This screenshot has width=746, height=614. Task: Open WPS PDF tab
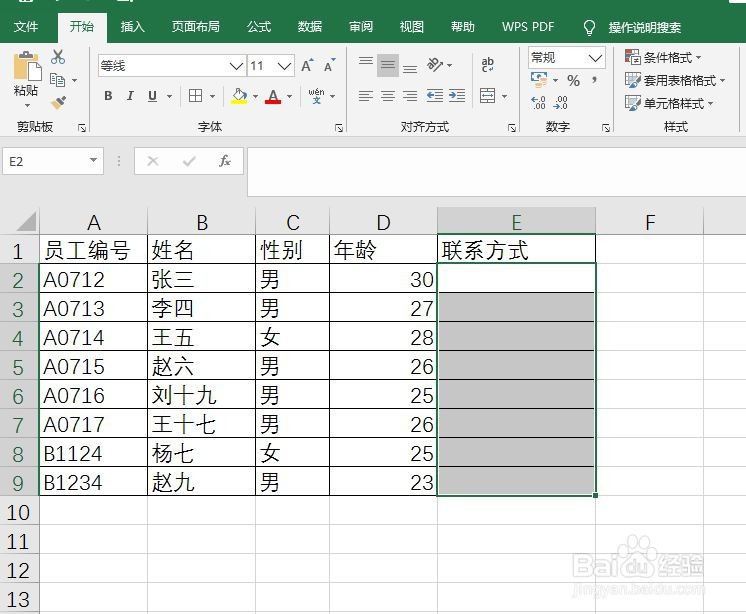pyautogui.click(x=528, y=27)
